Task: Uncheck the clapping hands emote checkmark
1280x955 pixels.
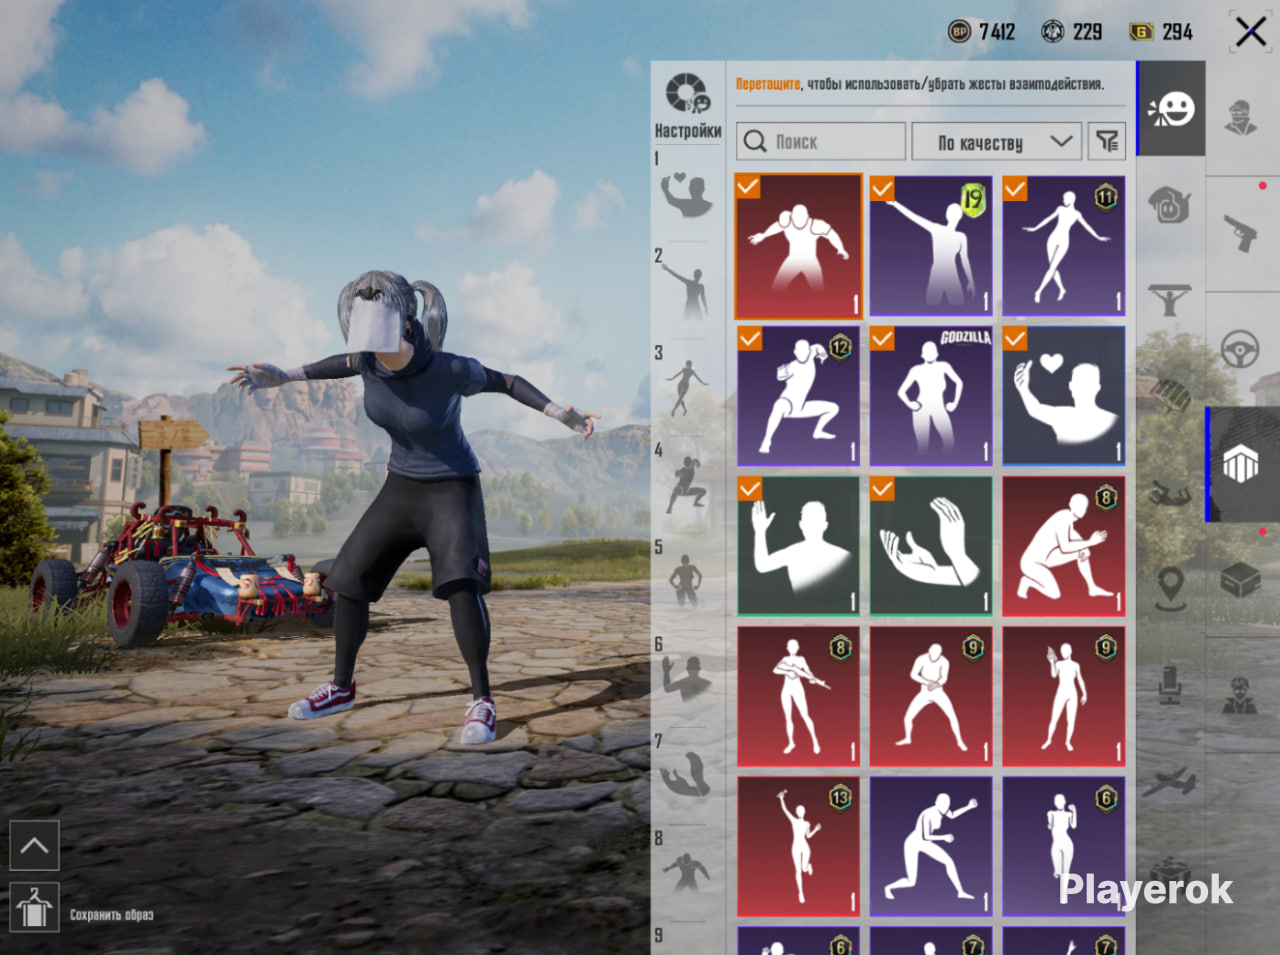Action: point(882,488)
